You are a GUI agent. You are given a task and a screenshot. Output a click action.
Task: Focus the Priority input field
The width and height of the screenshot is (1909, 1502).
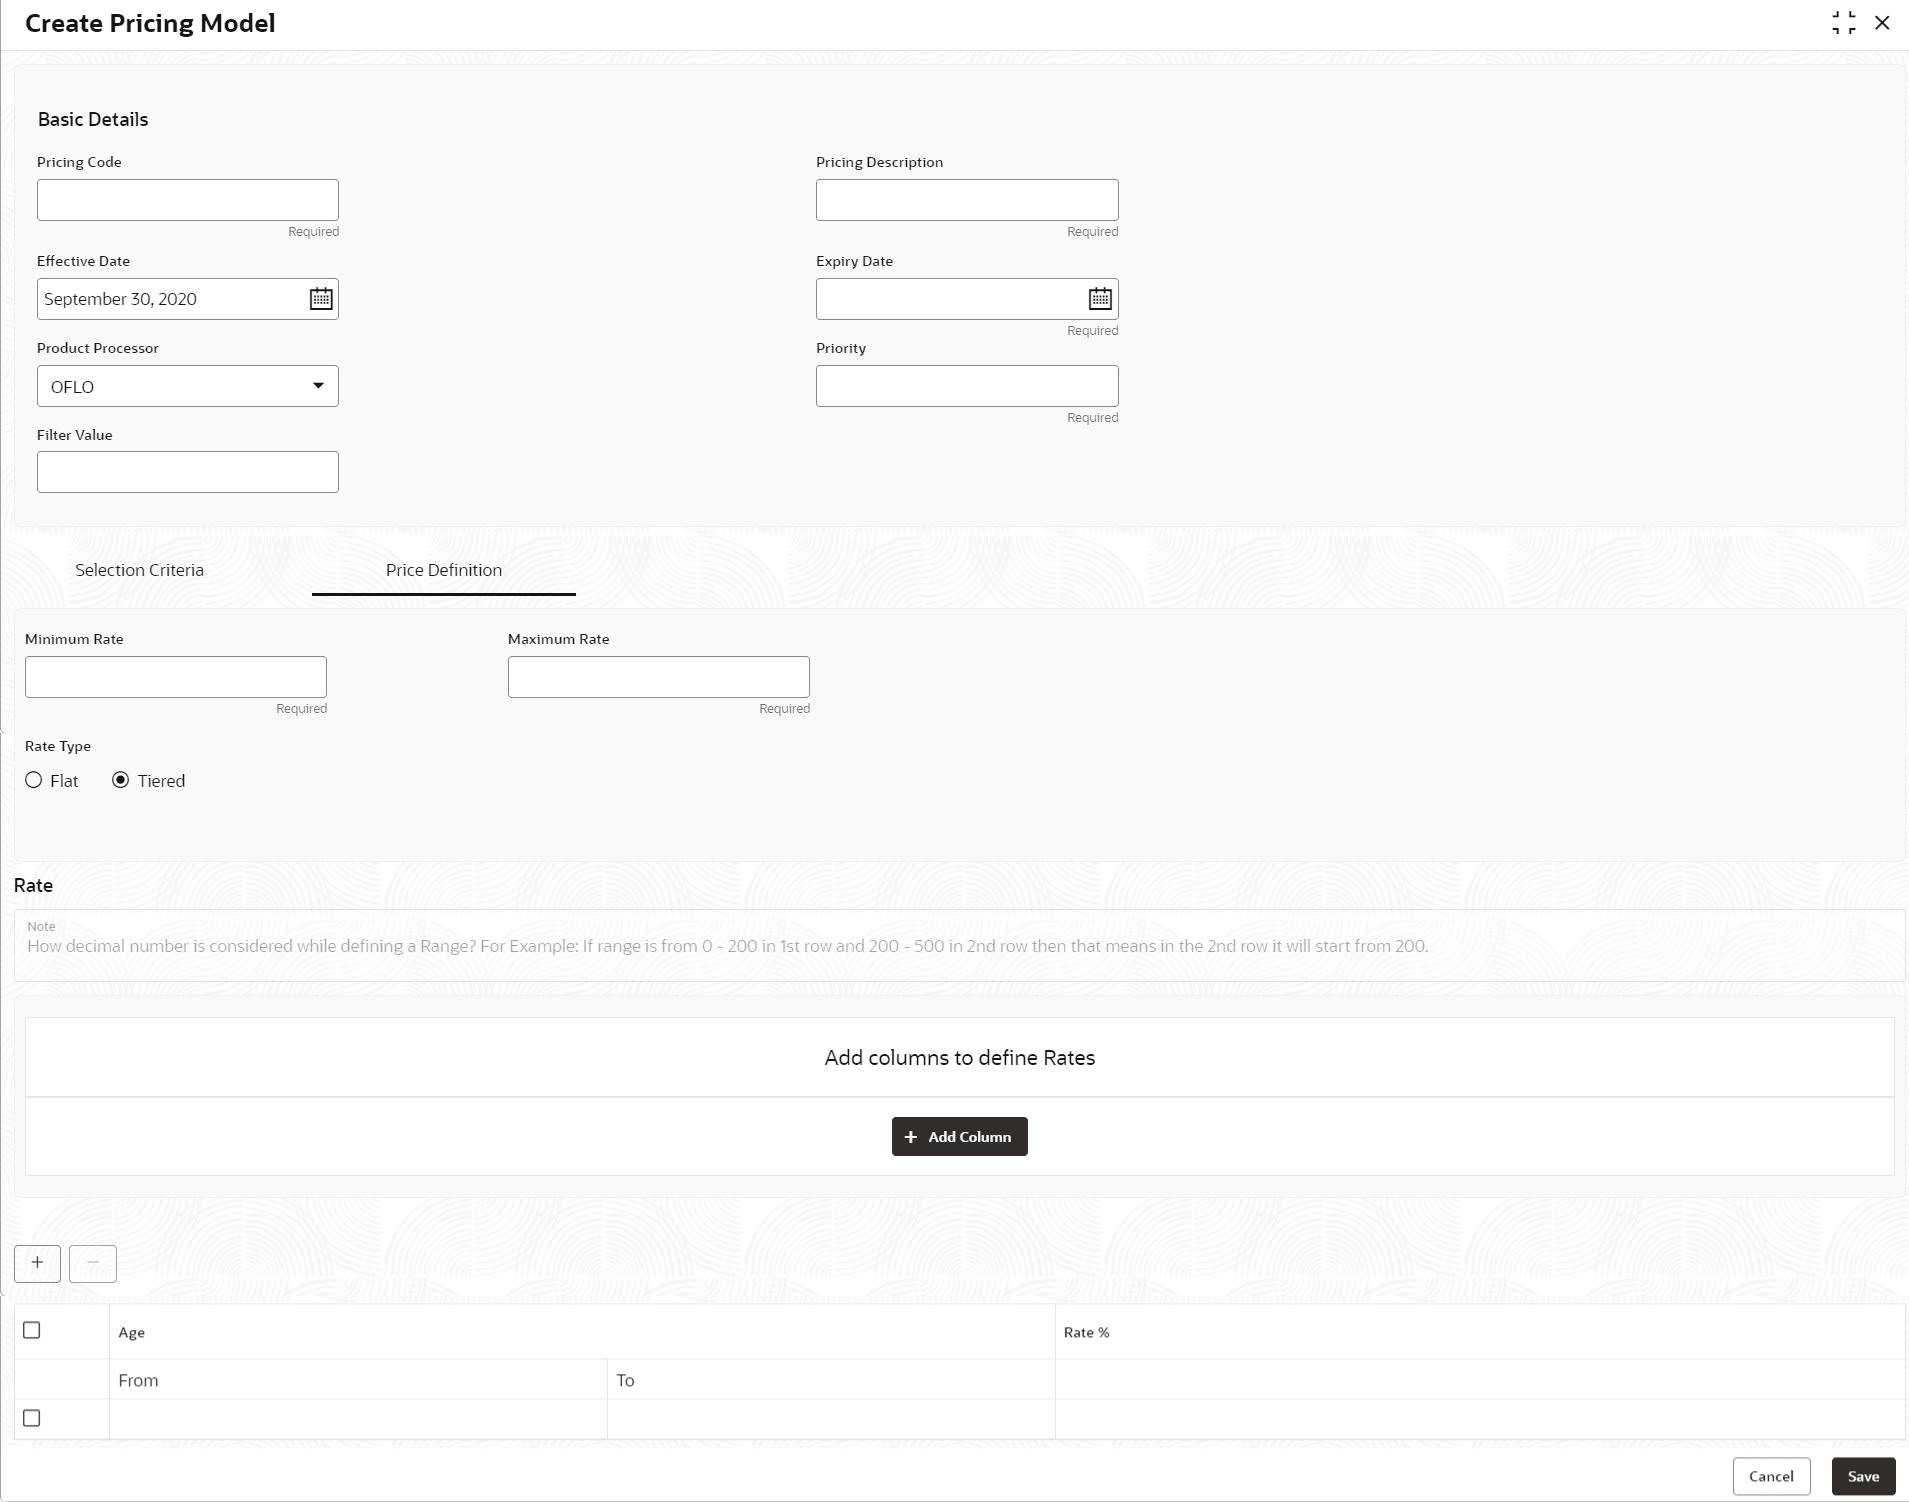click(x=967, y=386)
